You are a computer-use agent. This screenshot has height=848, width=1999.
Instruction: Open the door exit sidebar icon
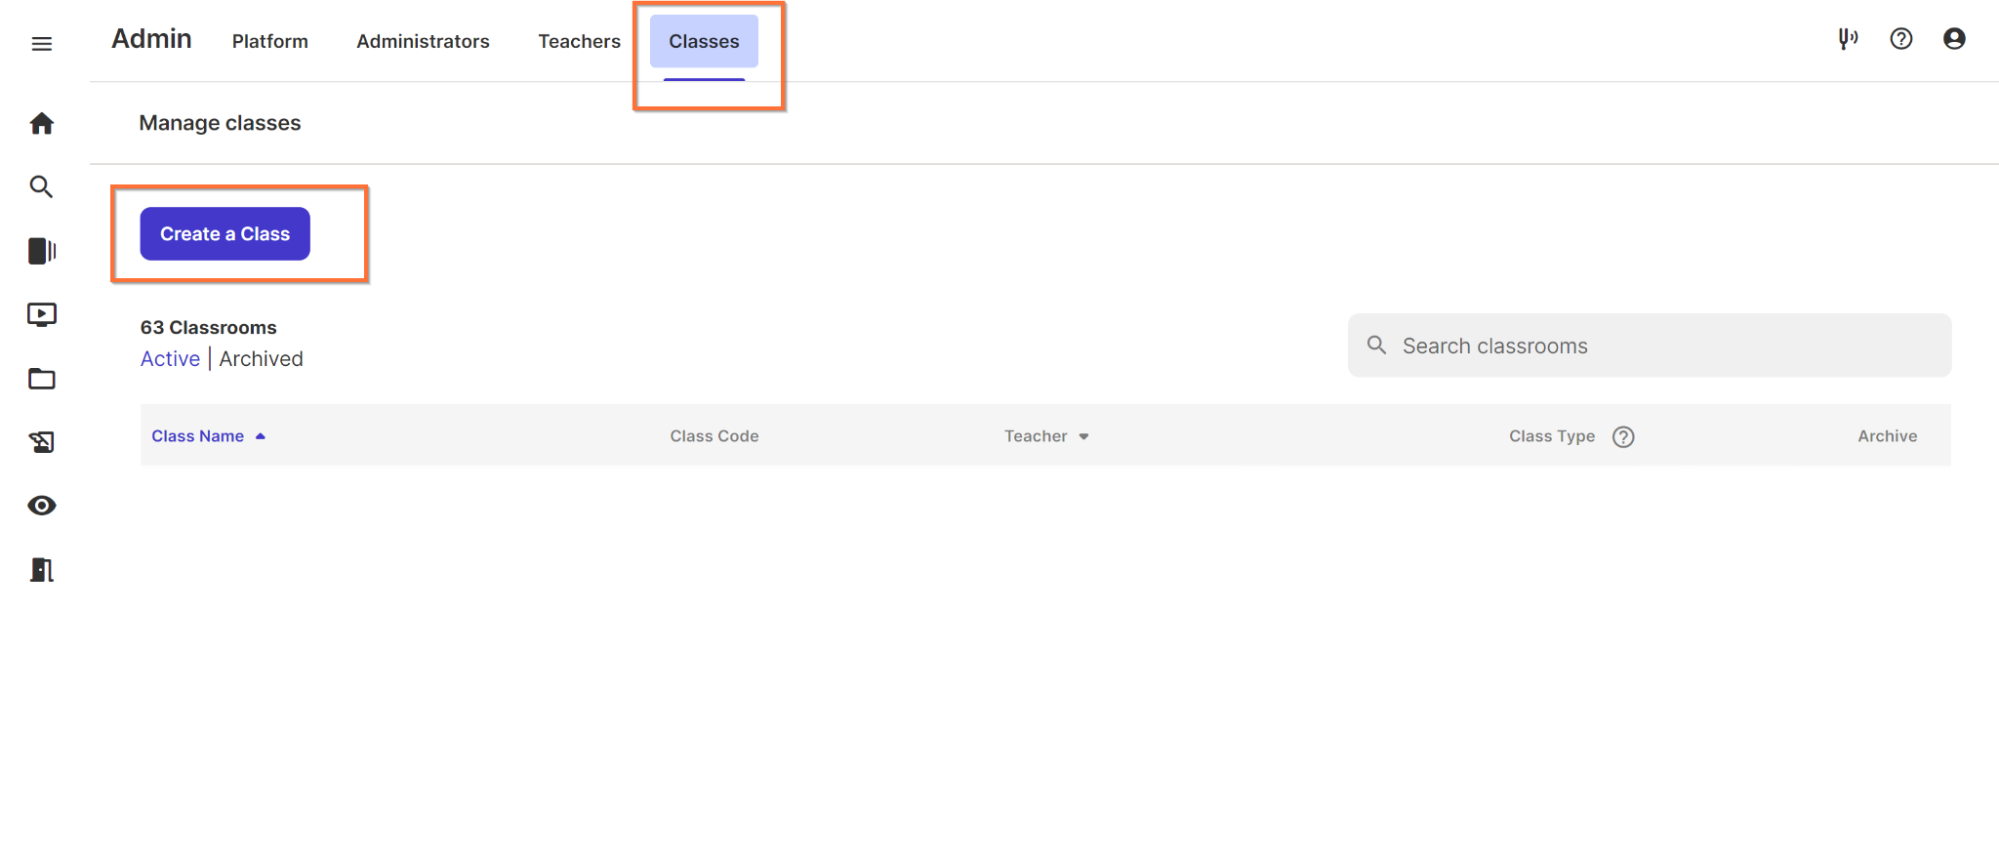pyautogui.click(x=41, y=570)
